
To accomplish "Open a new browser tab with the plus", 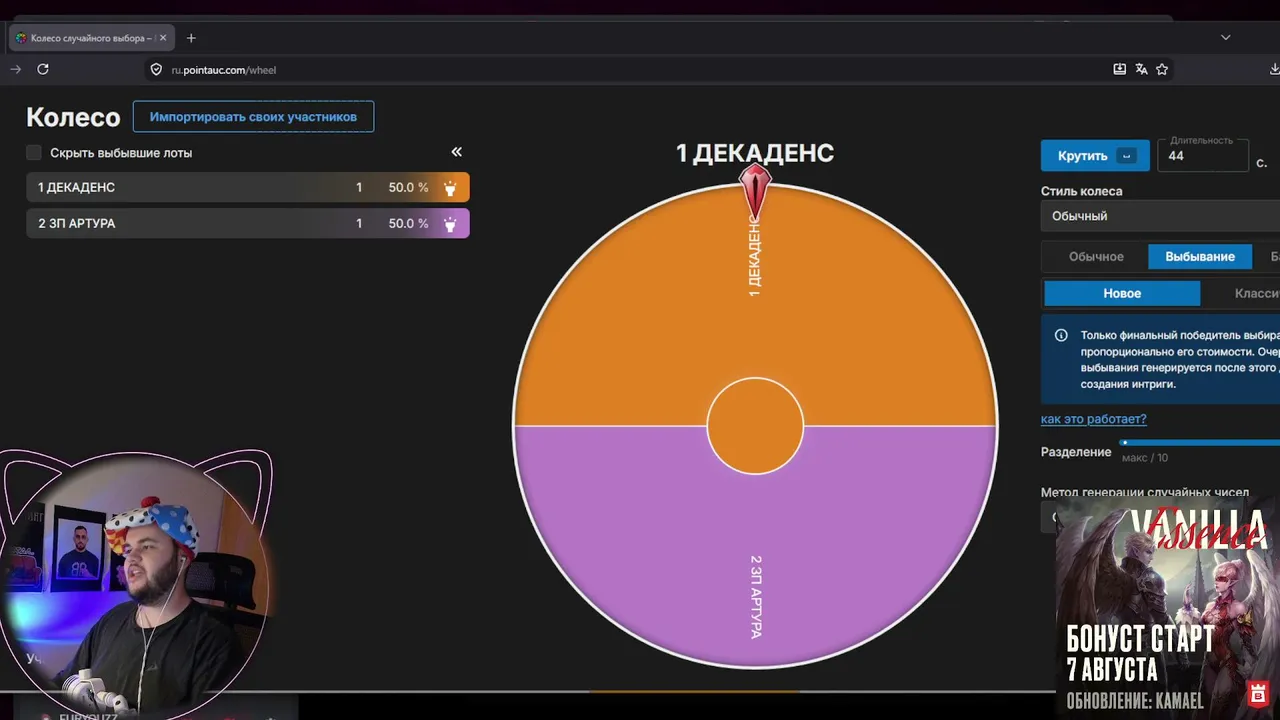I will (x=191, y=38).
